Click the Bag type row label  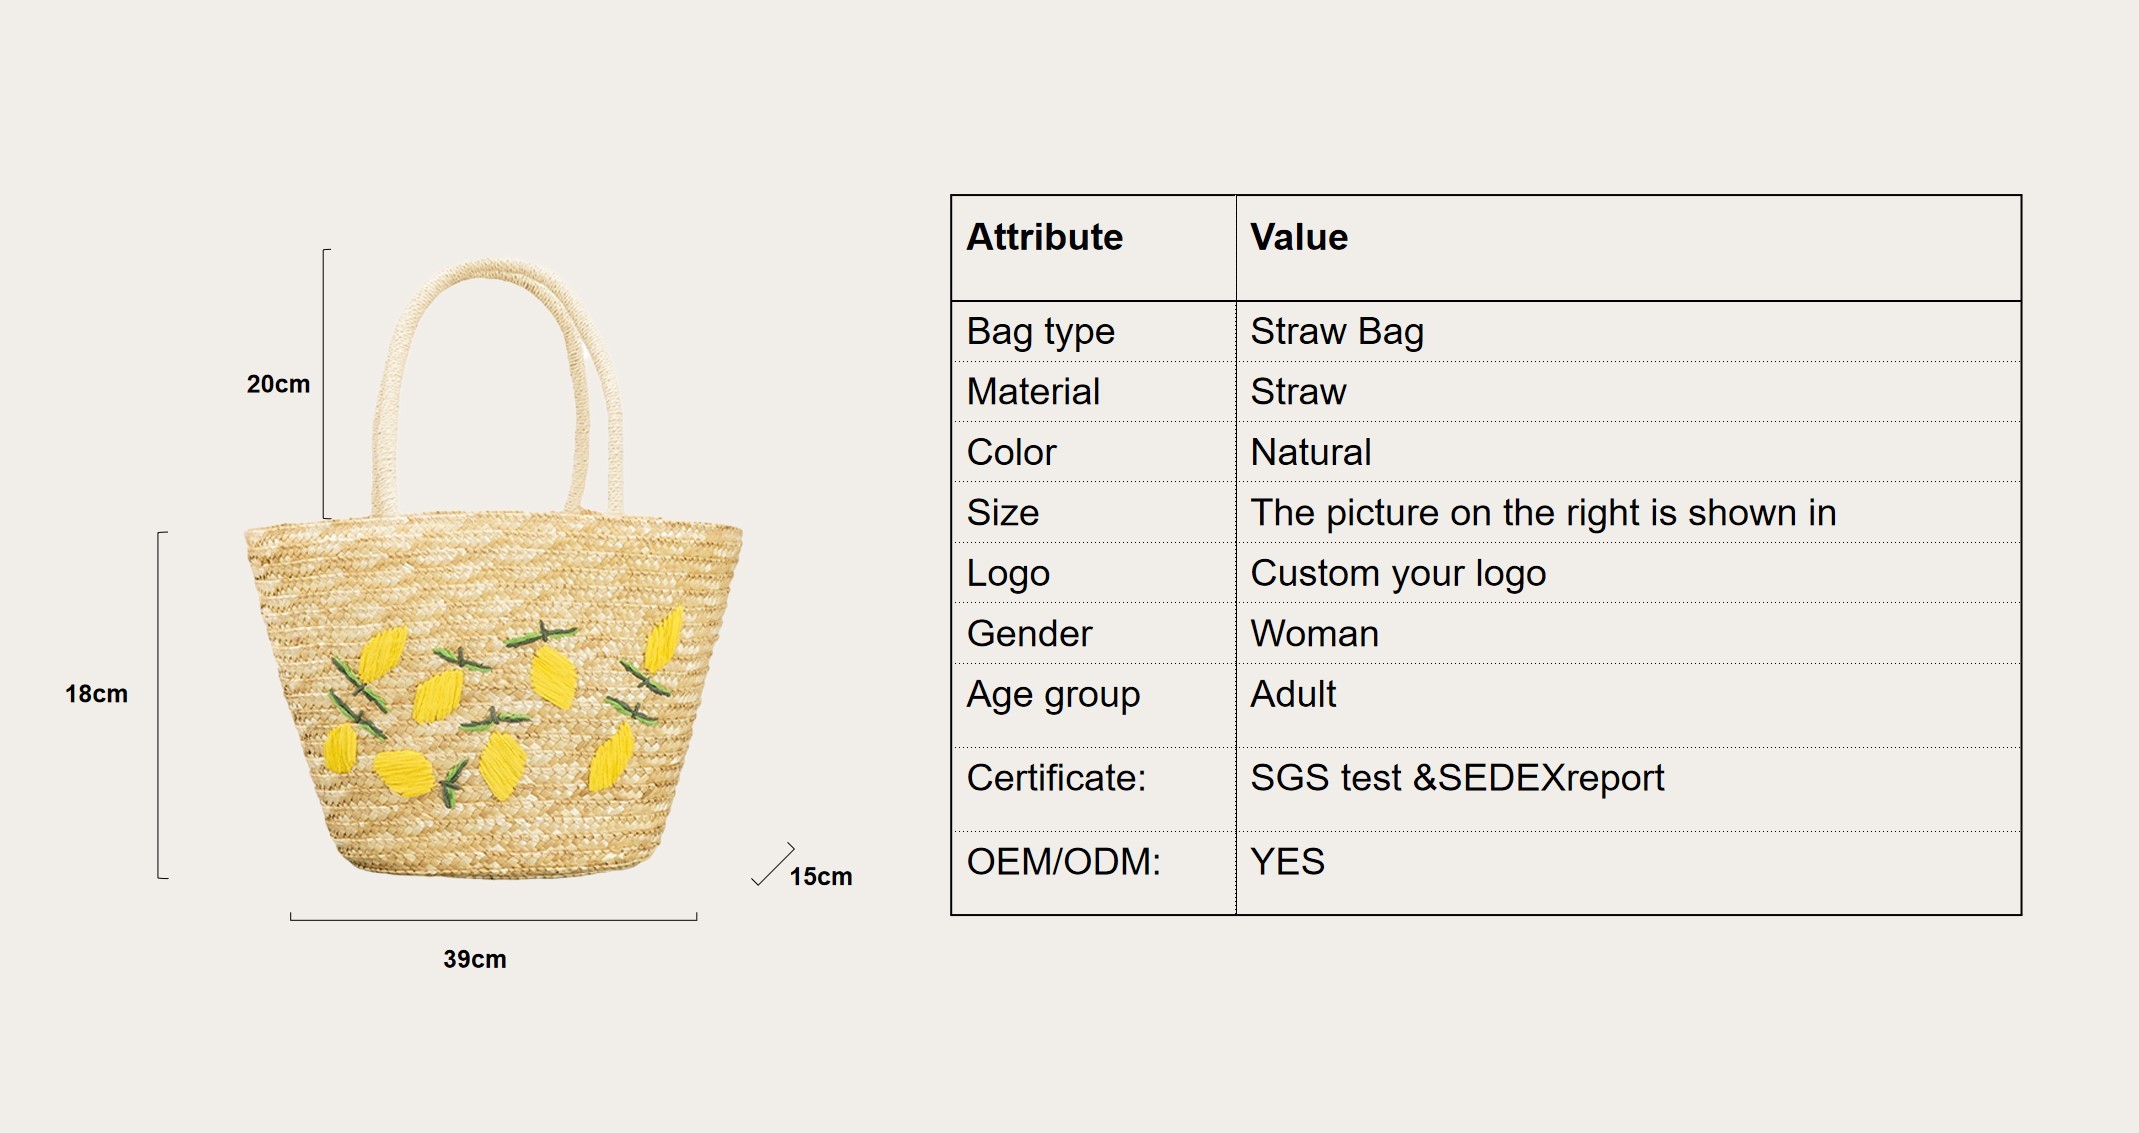click(1041, 331)
